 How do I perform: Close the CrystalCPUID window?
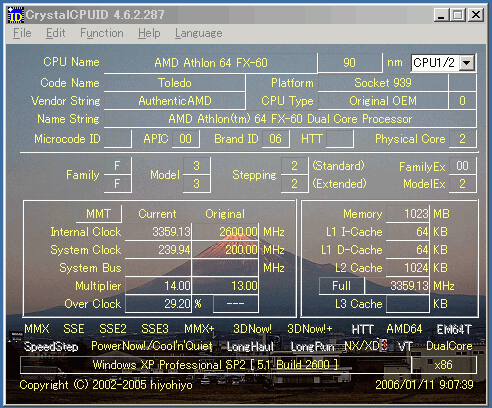(x=476, y=15)
